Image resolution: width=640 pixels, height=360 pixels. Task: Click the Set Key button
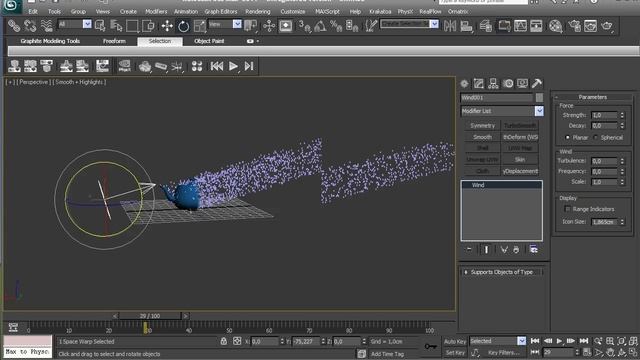click(x=455, y=352)
